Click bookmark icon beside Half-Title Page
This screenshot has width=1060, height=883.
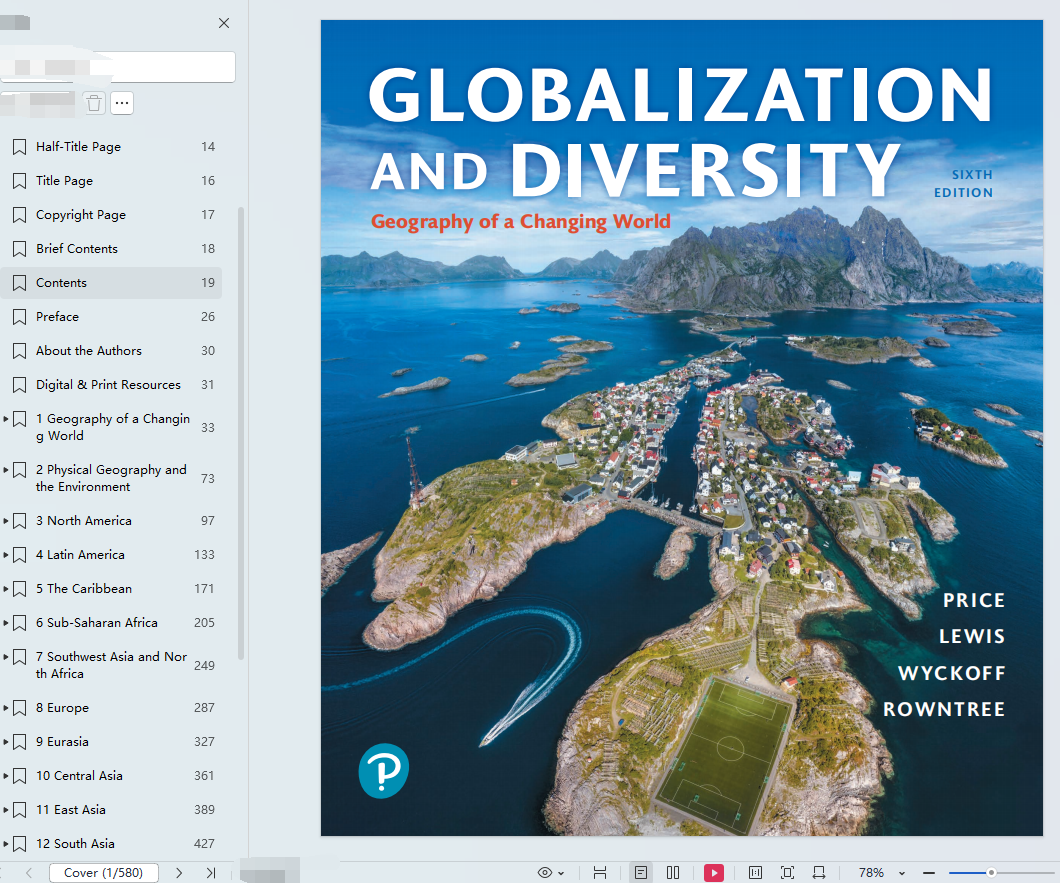point(20,147)
